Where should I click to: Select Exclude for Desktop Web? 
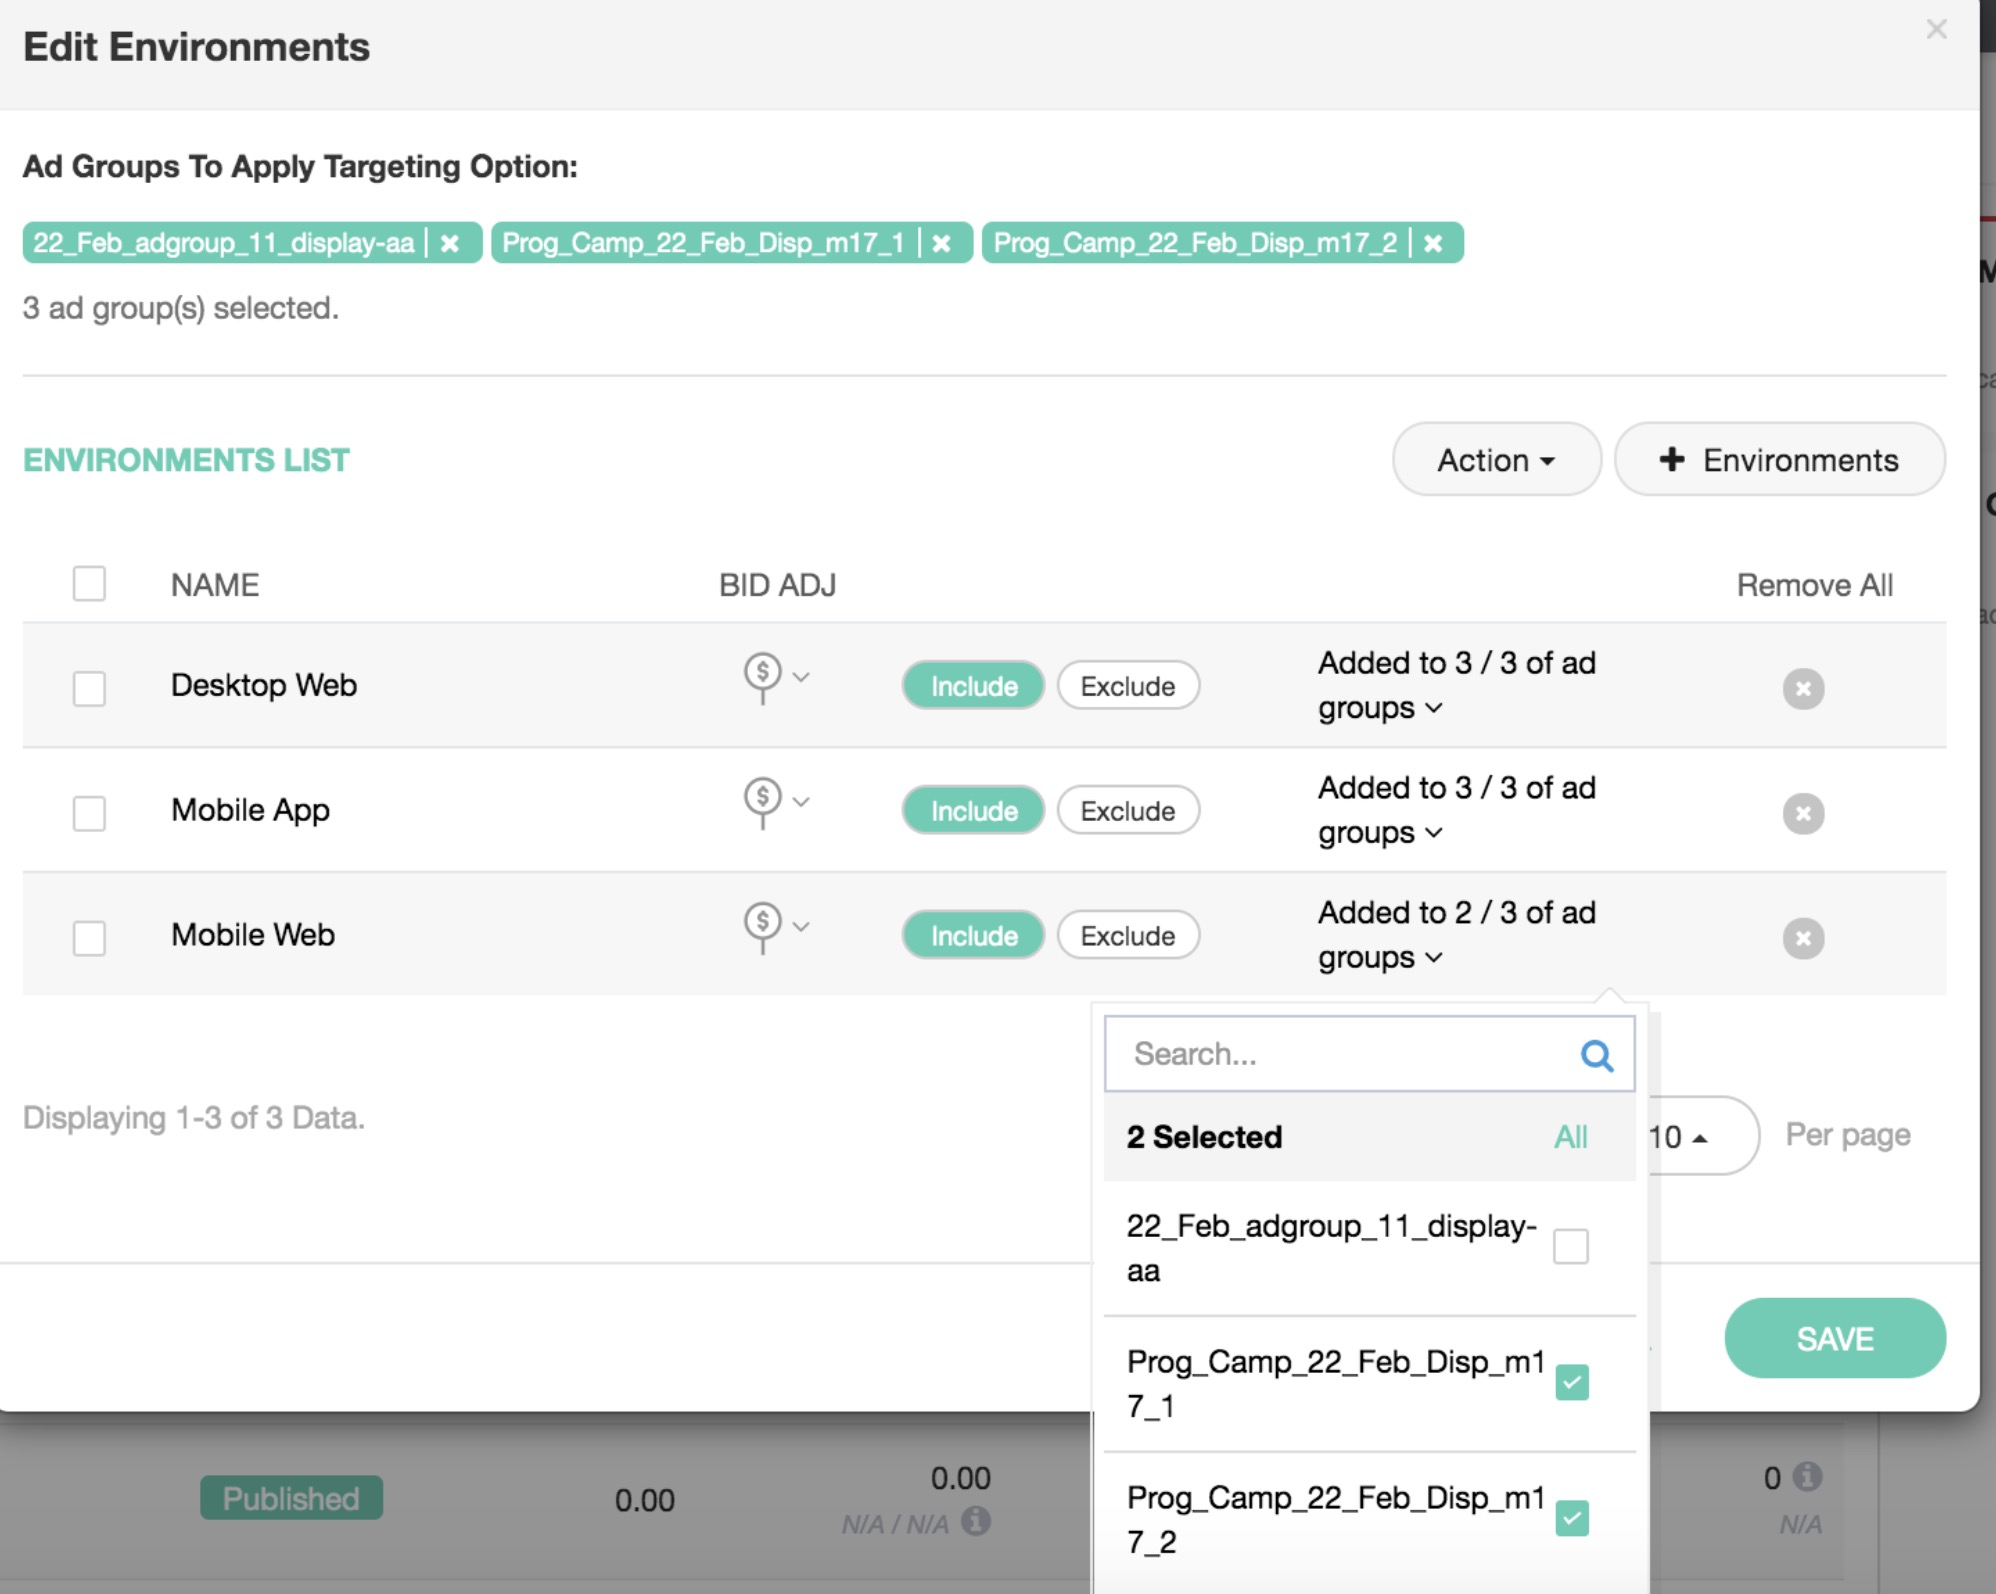click(x=1127, y=686)
